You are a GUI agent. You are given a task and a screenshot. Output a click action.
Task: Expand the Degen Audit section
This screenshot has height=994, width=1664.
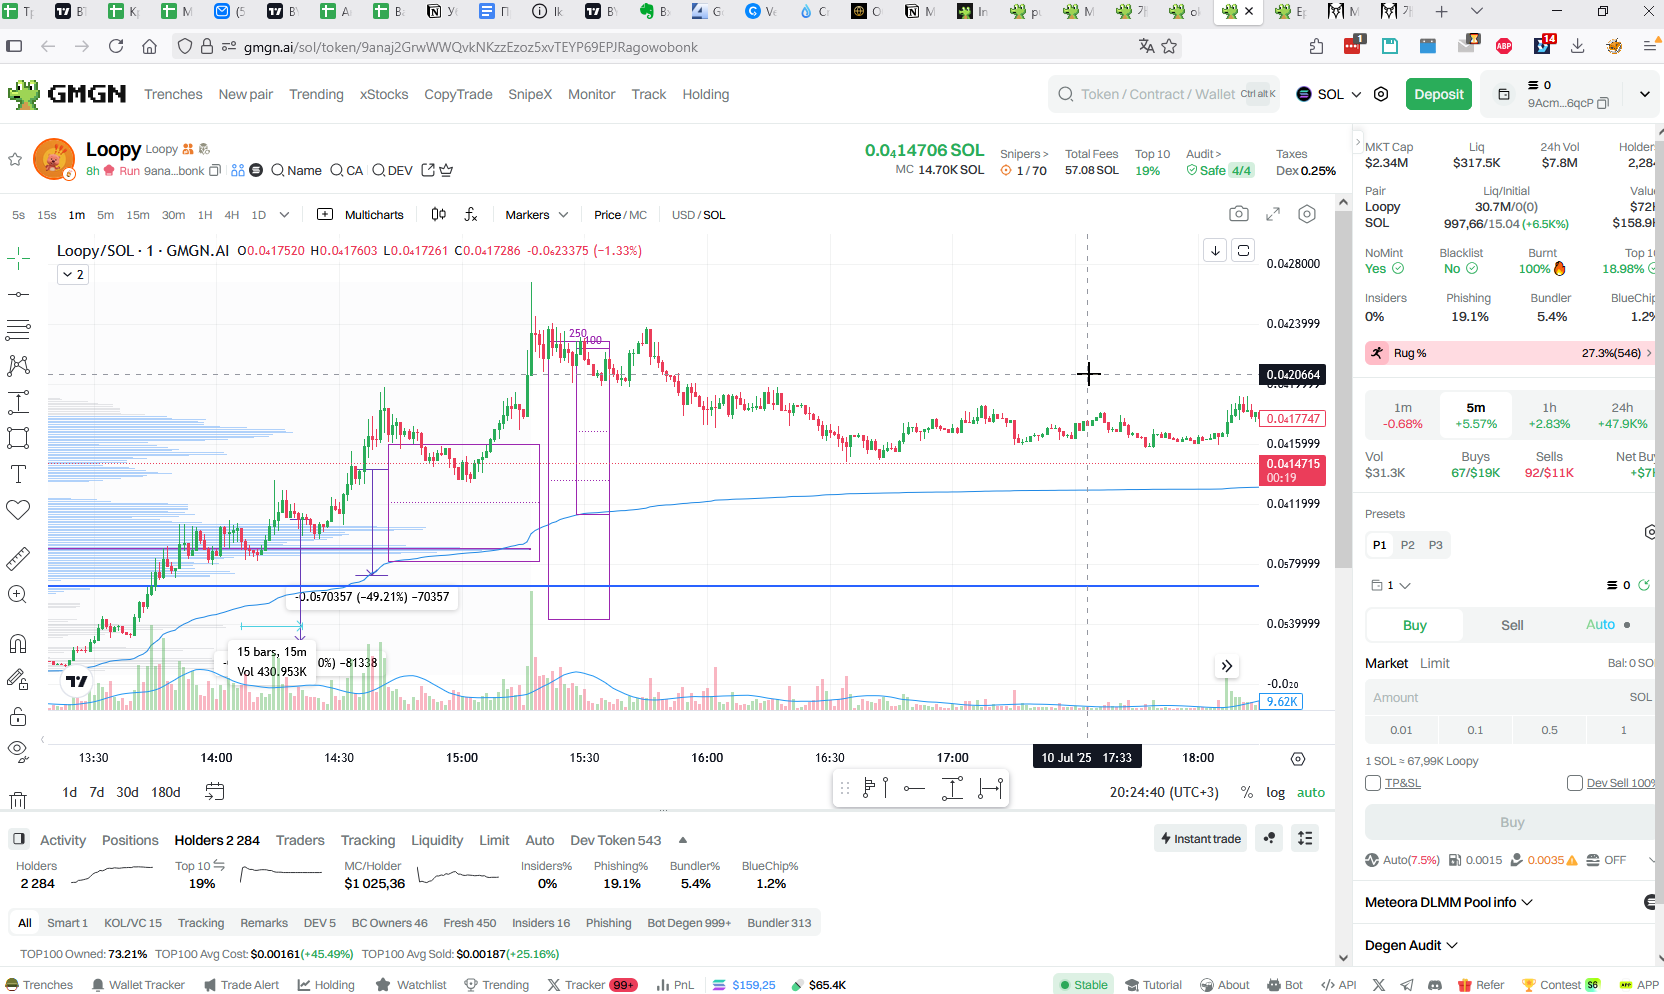1411,945
